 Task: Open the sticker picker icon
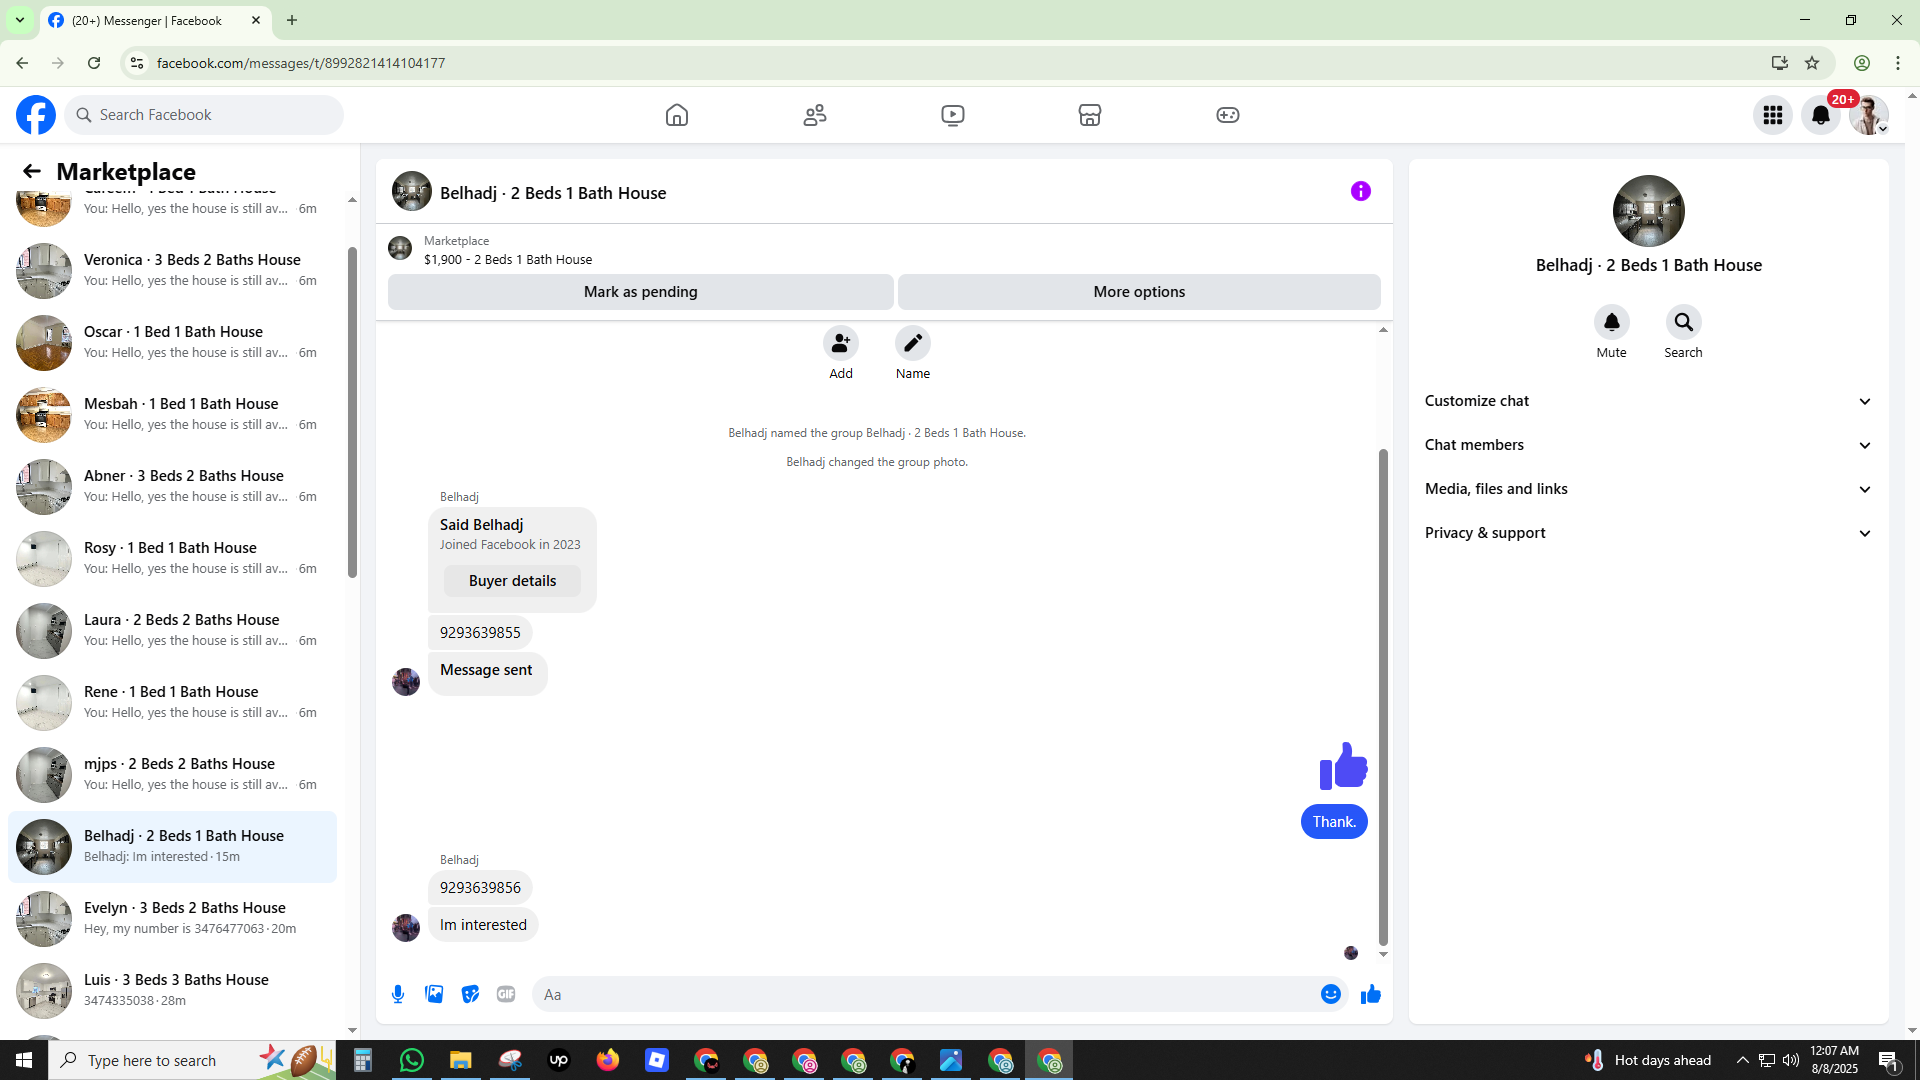(x=470, y=994)
